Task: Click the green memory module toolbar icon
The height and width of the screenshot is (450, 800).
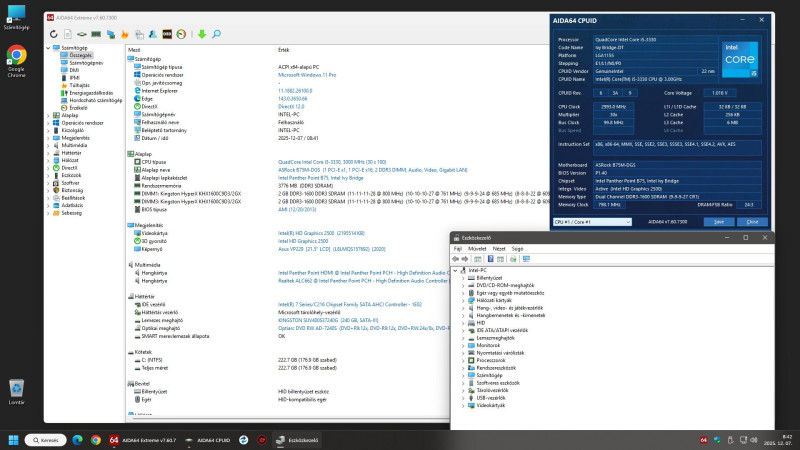Action: coord(96,34)
